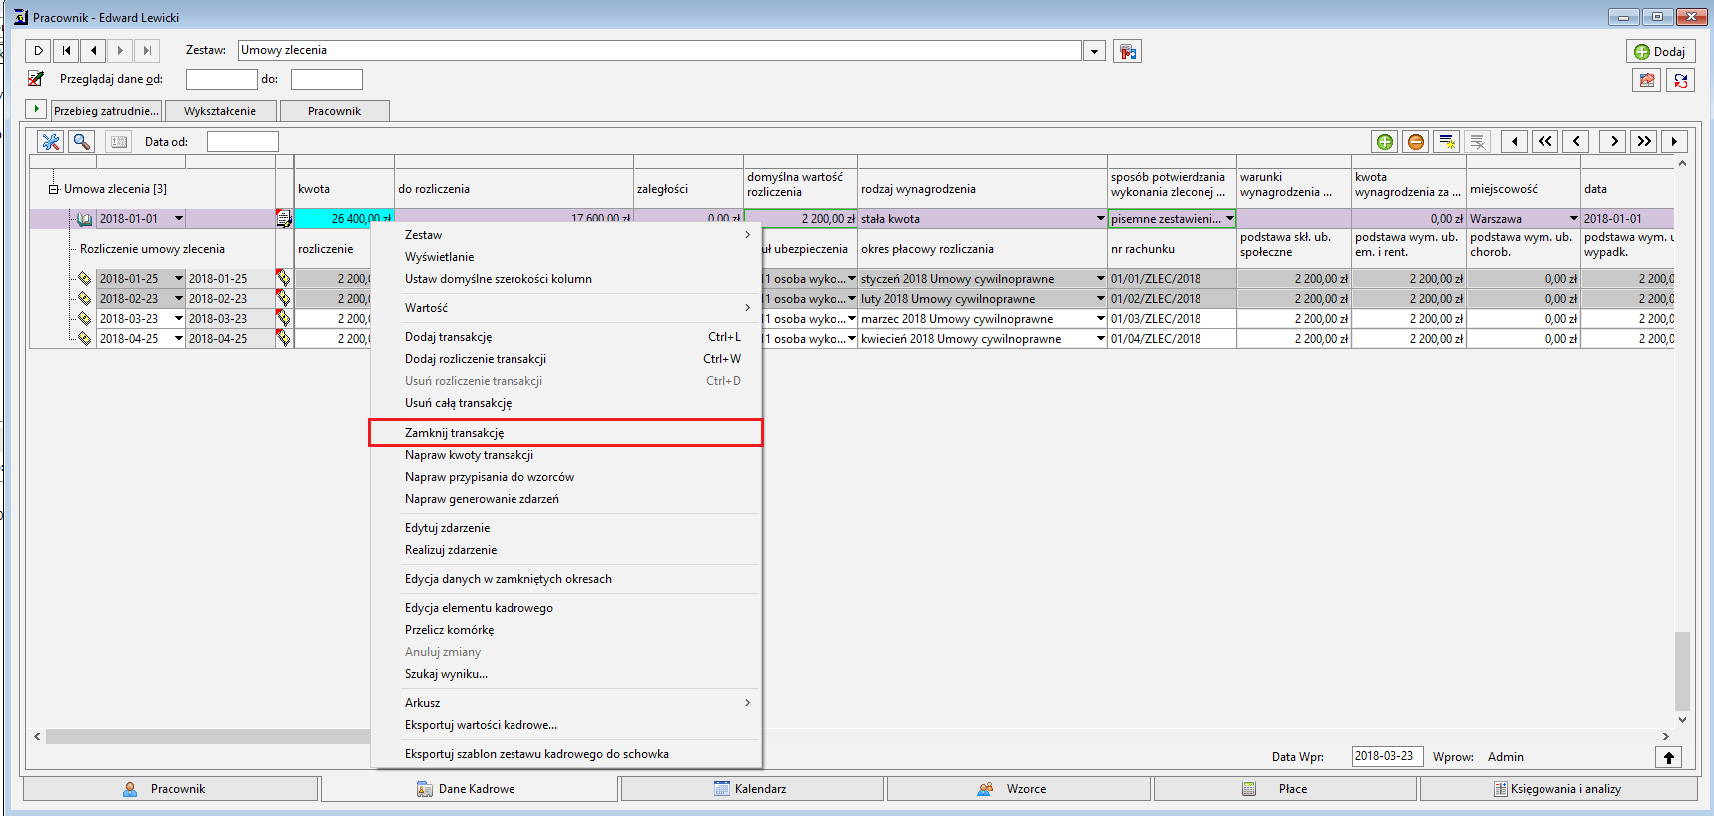Open Dane Kadrowe bottom section
1714x816 pixels.
pyautogui.click(x=469, y=789)
